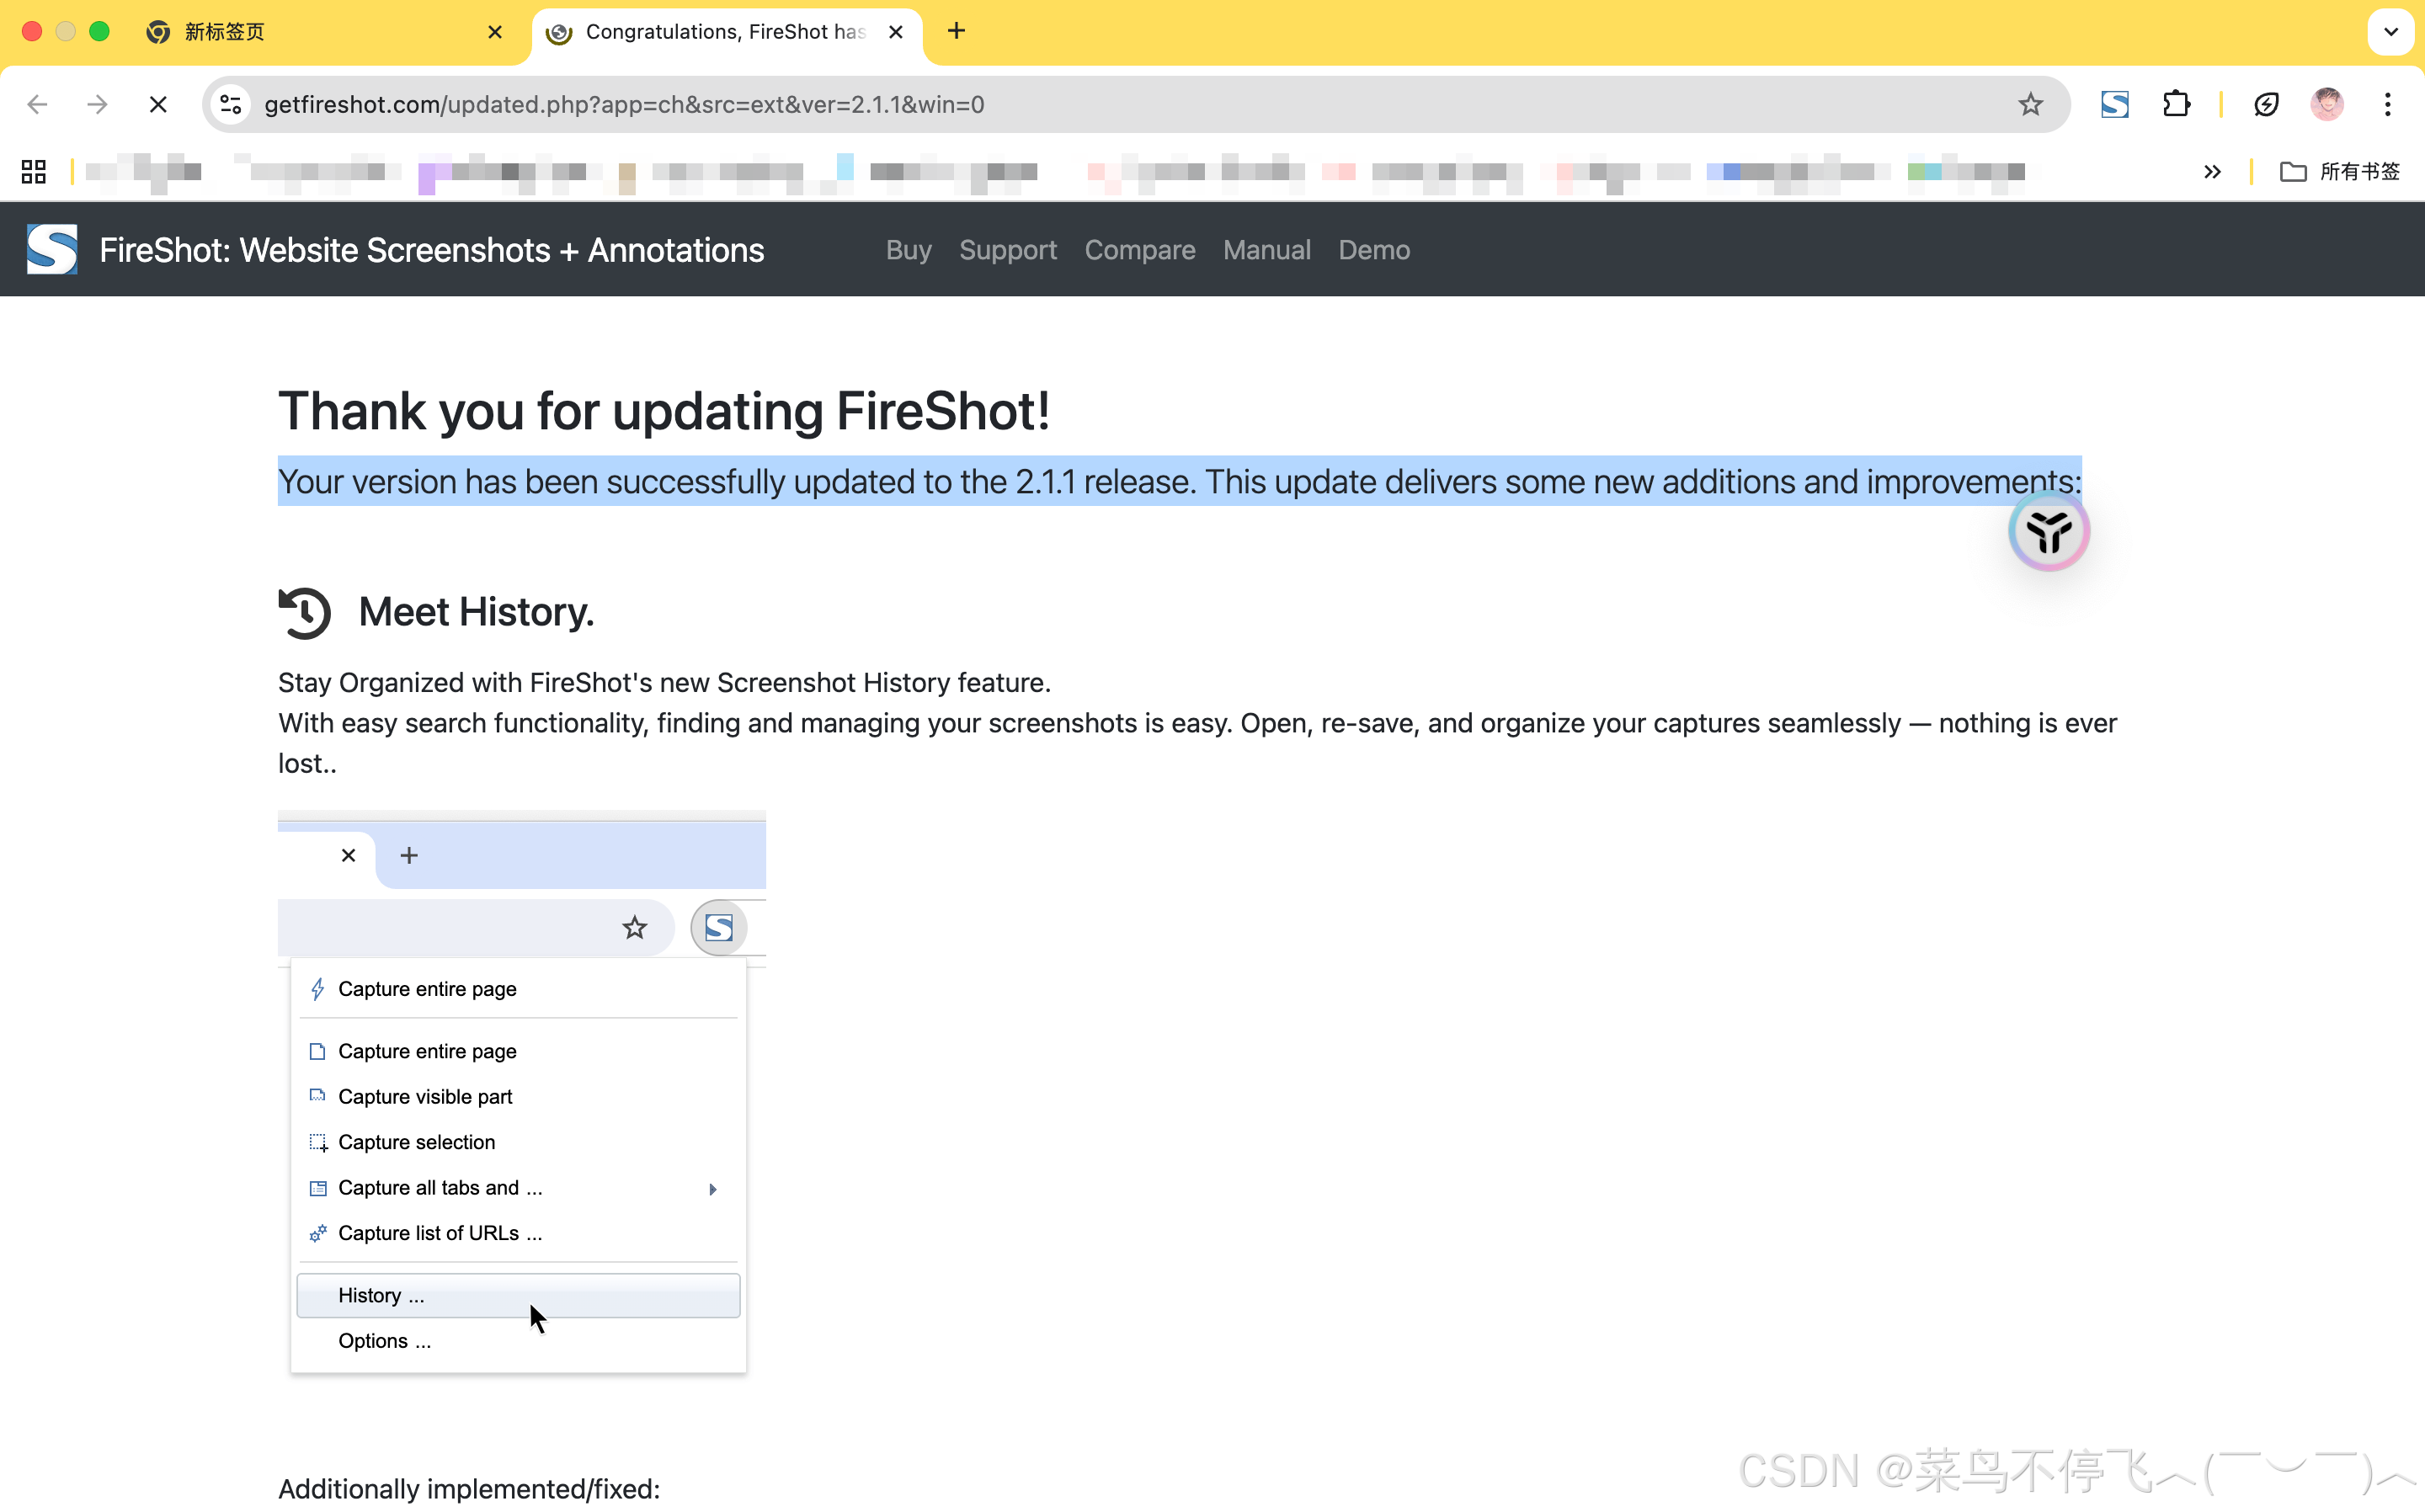Go to the Manual navigation link
This screenshot has width=2425, height=1512.
[1266, 250]
